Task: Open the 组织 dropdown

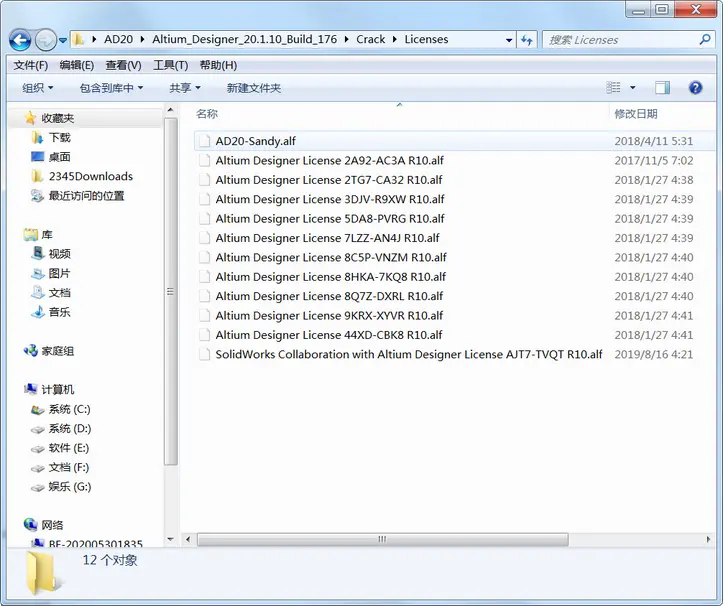Action: (37, 88)
